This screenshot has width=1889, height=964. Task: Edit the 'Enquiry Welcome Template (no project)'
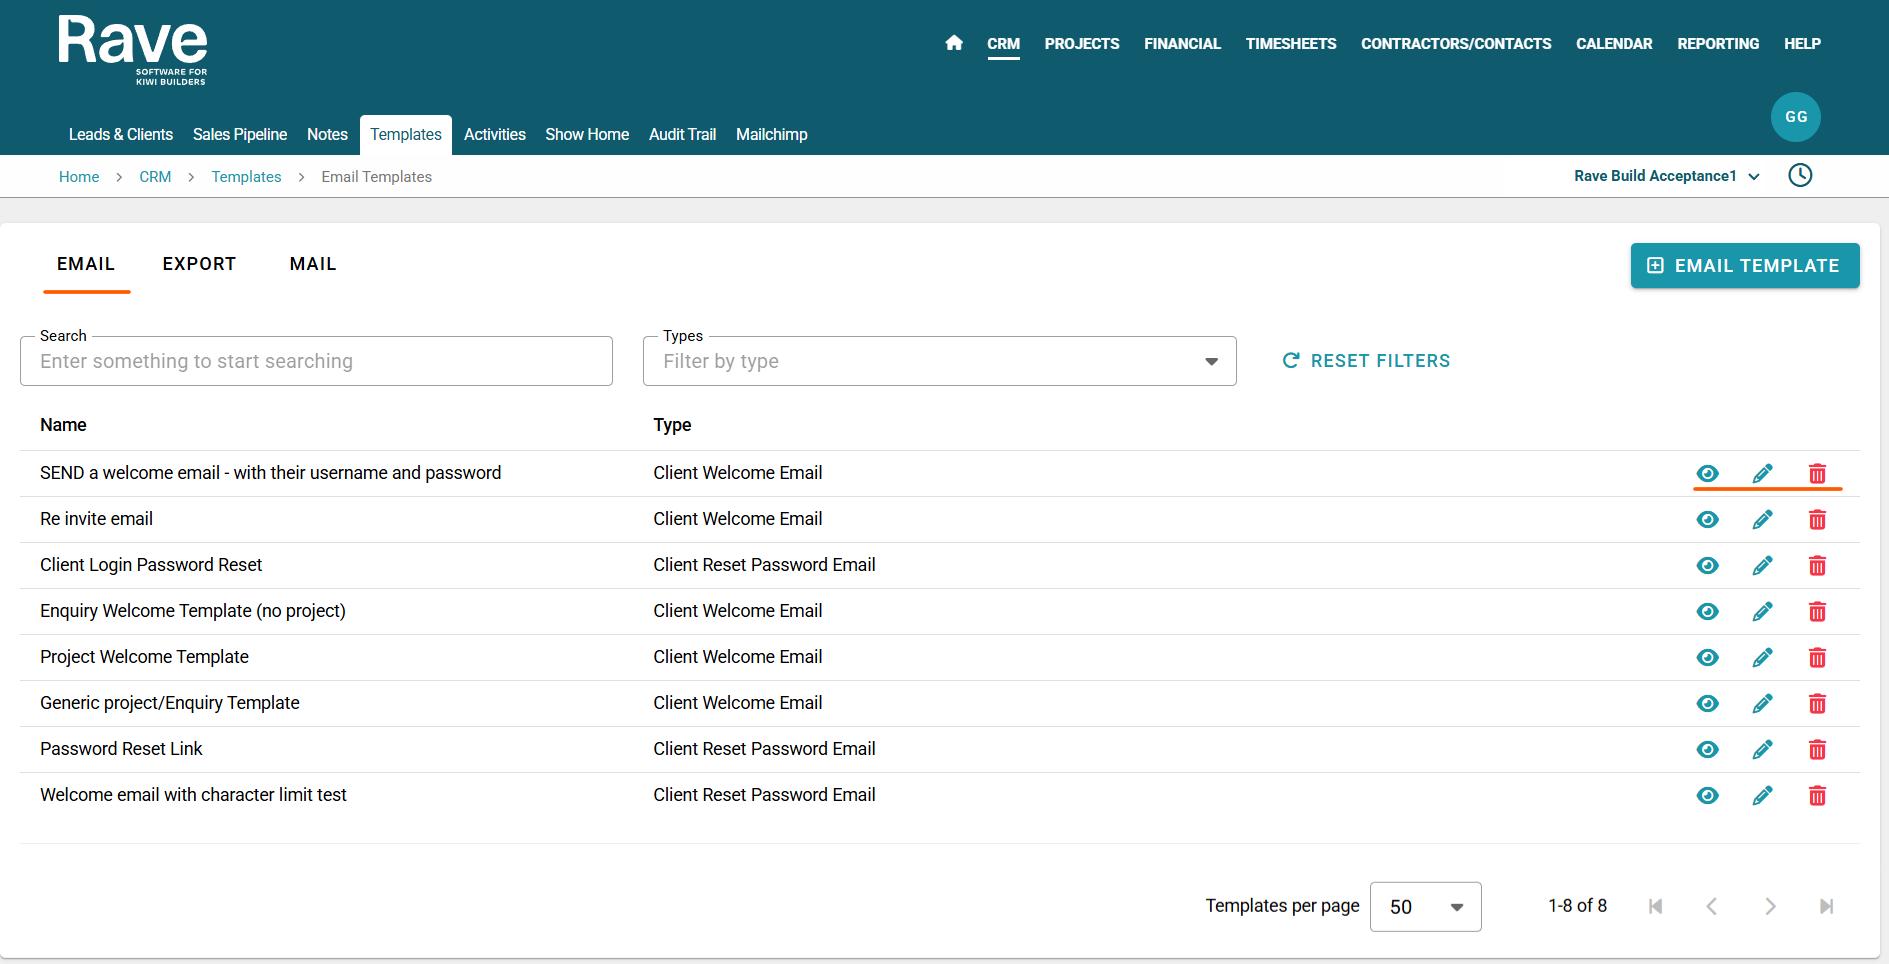coord(1763,611)
